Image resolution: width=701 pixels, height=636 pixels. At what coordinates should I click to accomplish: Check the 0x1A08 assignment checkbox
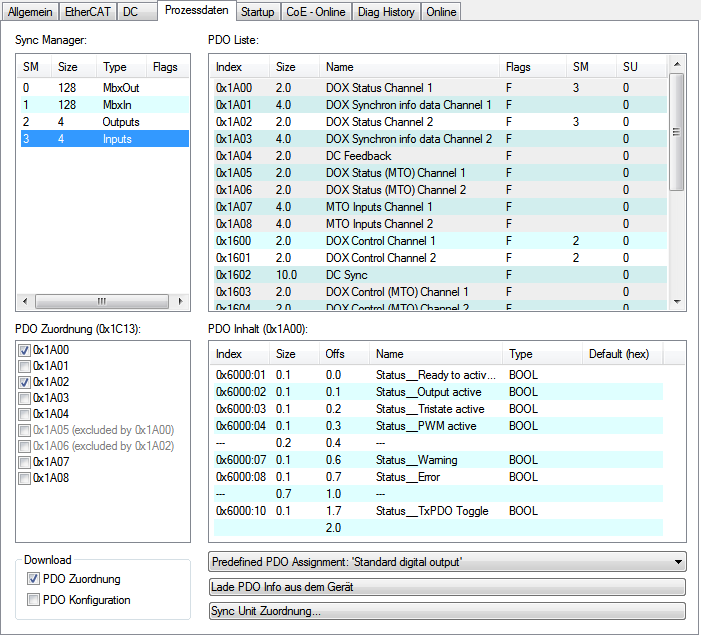(25, 478)
